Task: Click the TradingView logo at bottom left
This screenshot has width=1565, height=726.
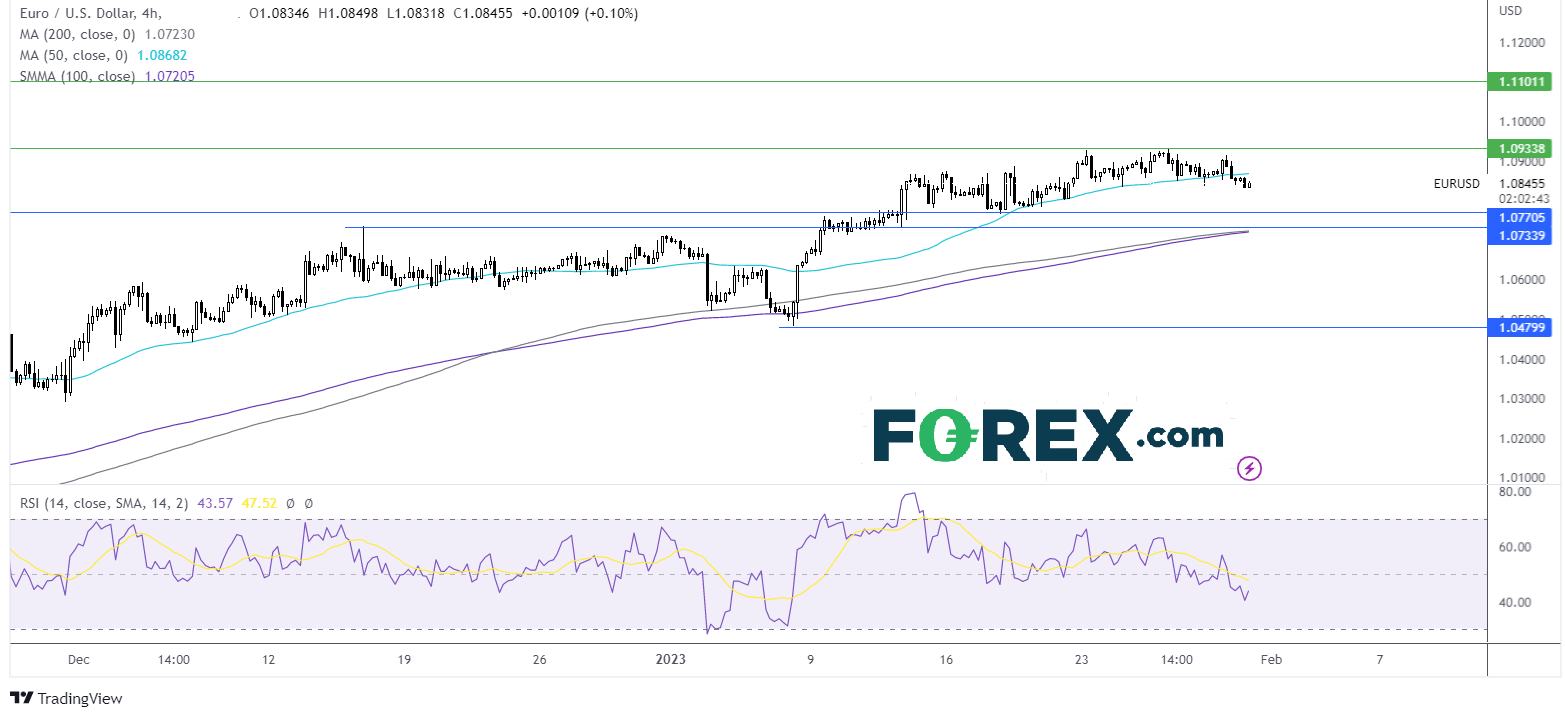Action: pos(66,698)
